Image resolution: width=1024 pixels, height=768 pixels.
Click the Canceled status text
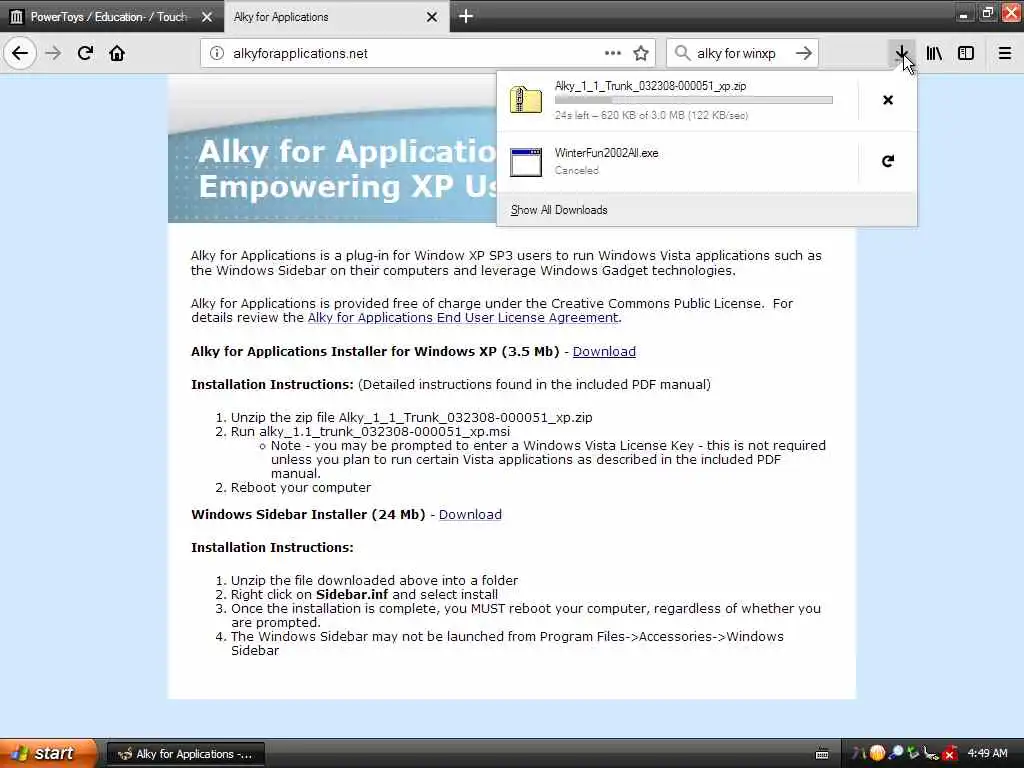(577, 170)
